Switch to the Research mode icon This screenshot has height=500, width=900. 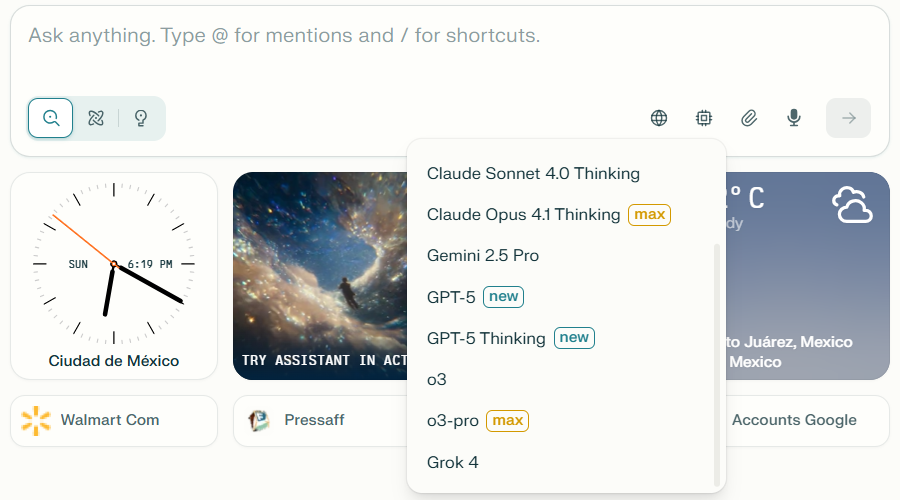[96, 118]
